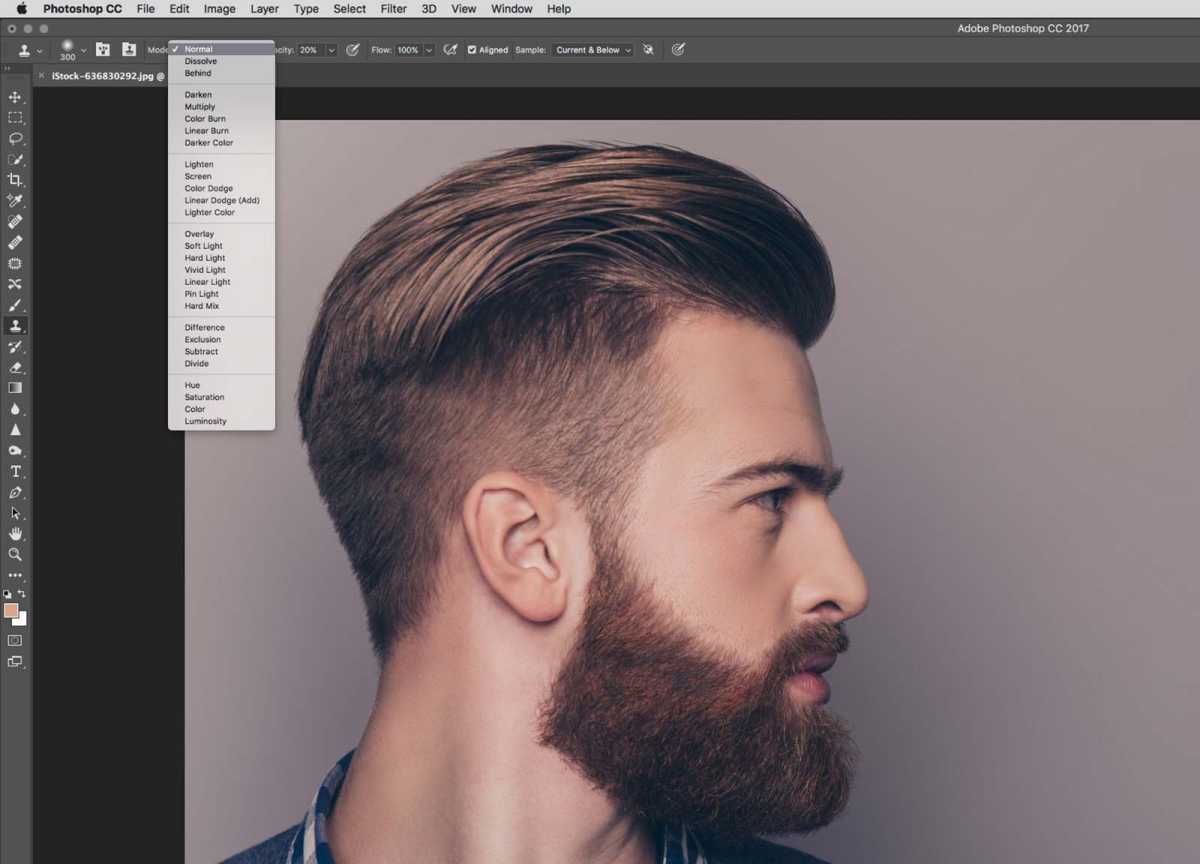Viewport: 1200px width, 864px height.
Task: Choose Lighten blend mode
Action: click(222, 164)
